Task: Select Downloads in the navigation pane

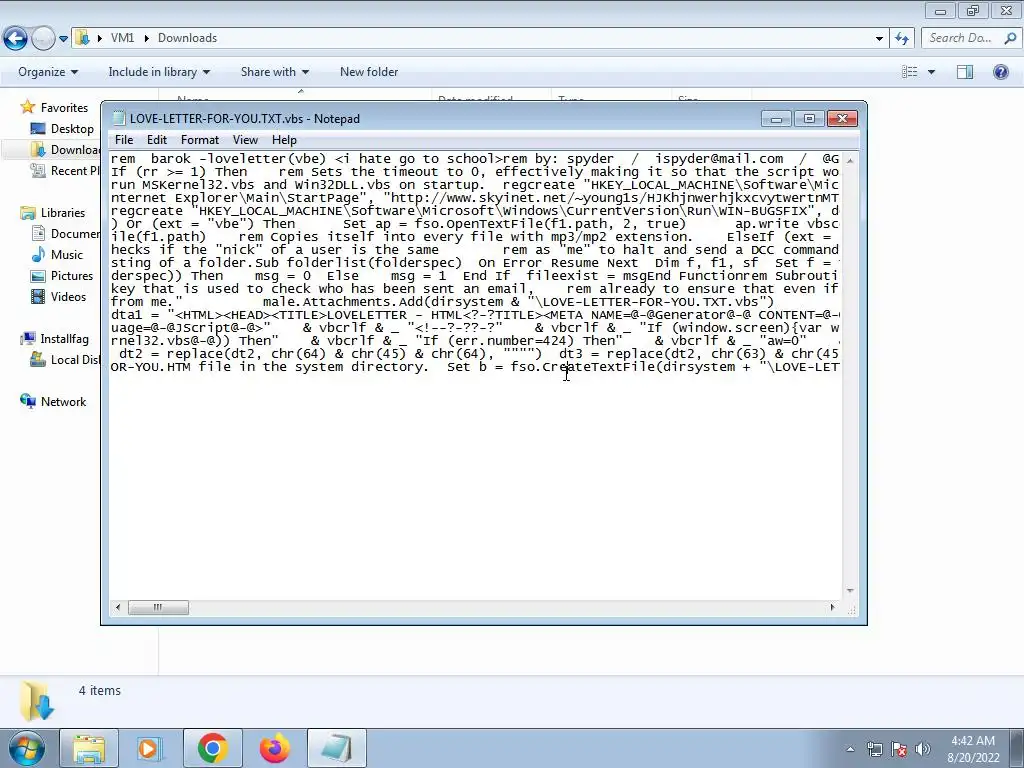Action: click(x=65, y=150)
